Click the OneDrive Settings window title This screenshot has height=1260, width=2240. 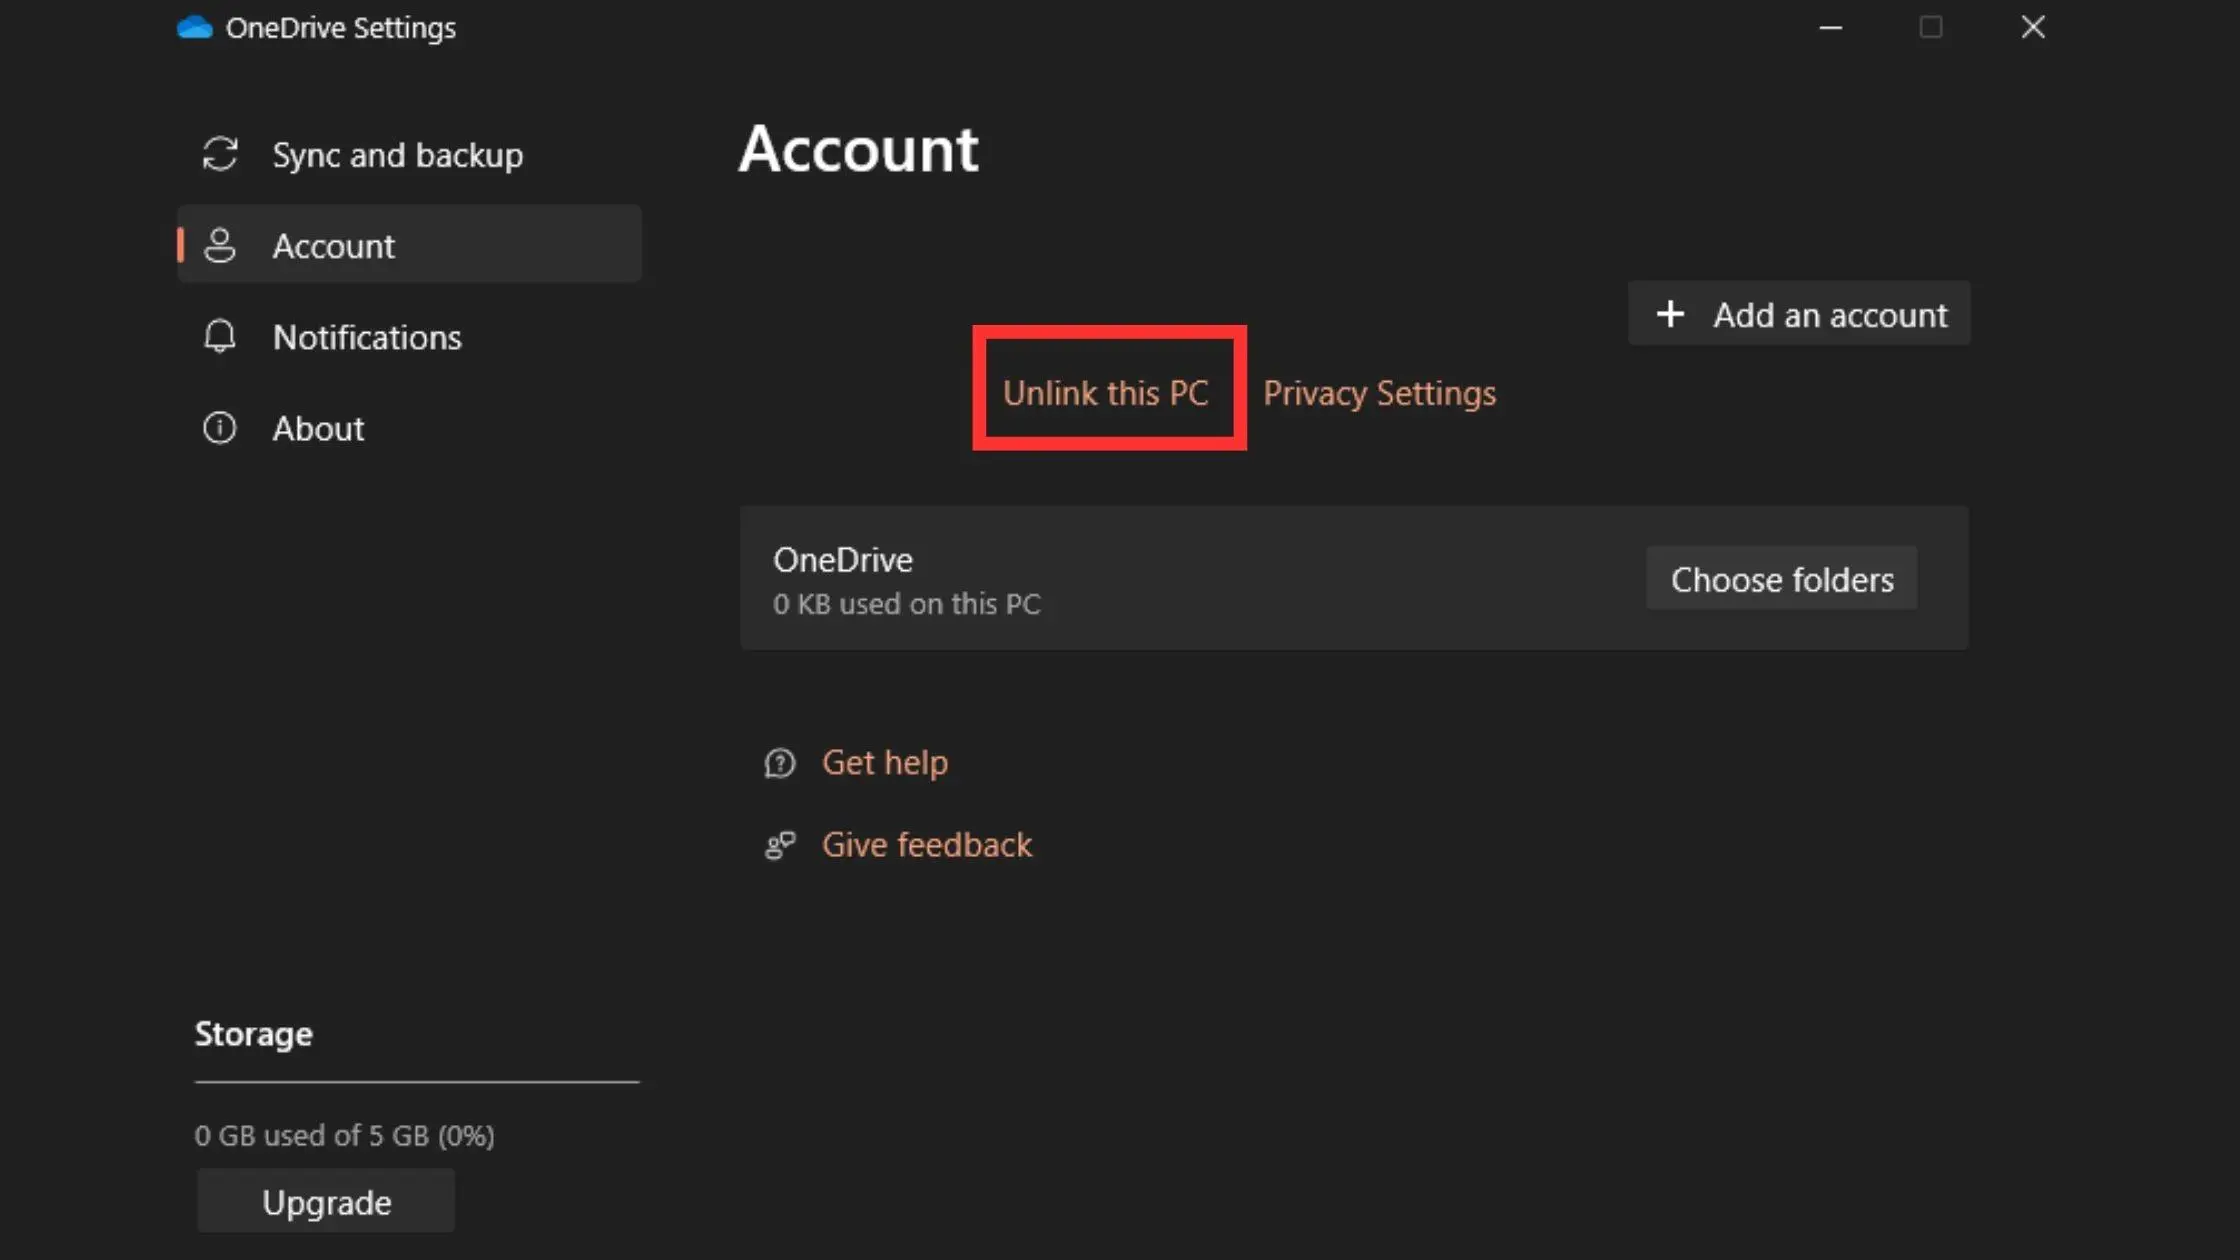341,27
